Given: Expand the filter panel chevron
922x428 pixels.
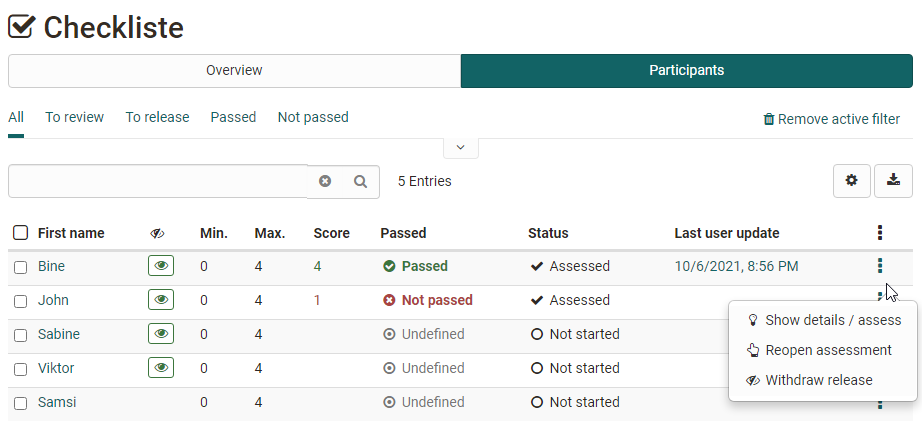Looking at the screenshot, I should coord(460,147).
